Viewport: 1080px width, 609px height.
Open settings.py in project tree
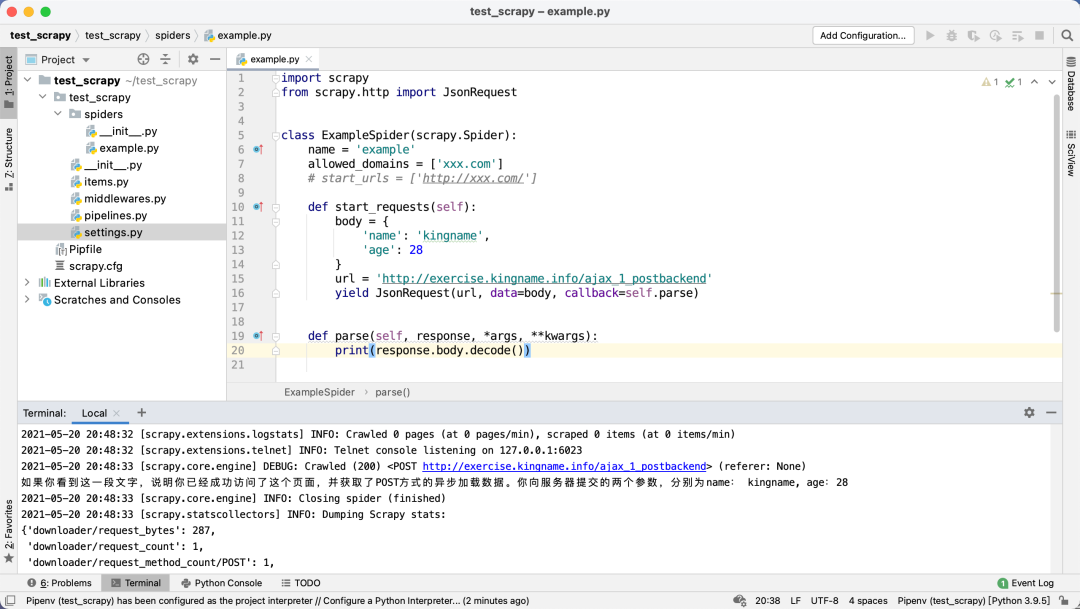click(113, 232)
